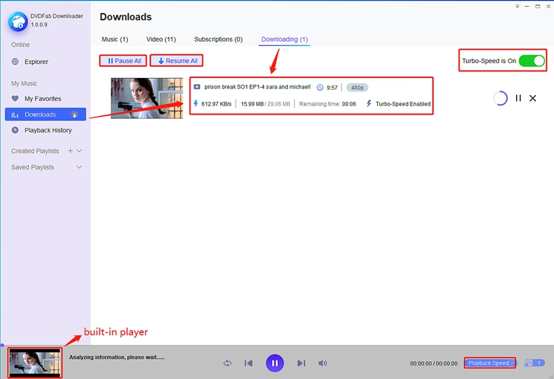Mute audio with the speaker icon
Image resolution: width=554 pixels, height=379 pixels.
click(322, 363)
